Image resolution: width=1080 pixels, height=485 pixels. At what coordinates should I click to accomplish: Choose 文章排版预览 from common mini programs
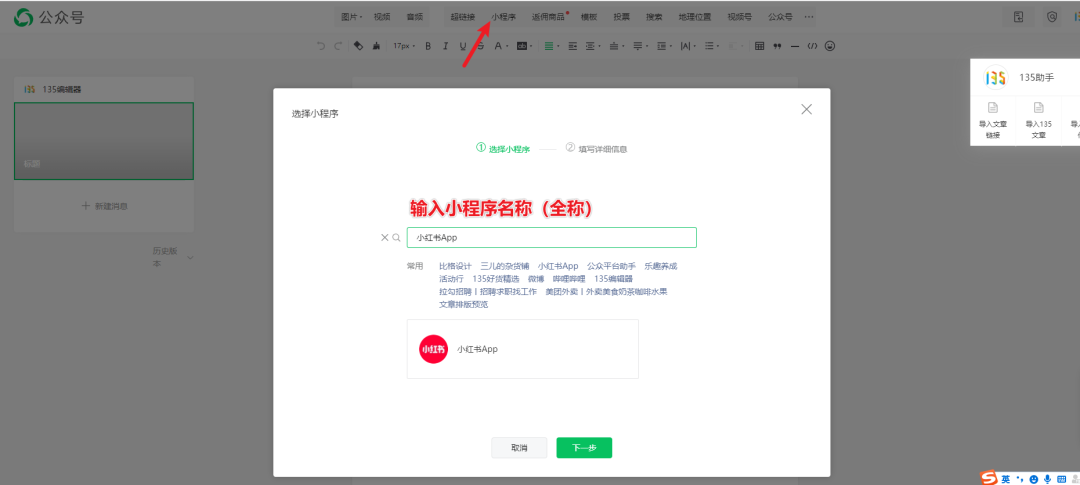point(464,305)
